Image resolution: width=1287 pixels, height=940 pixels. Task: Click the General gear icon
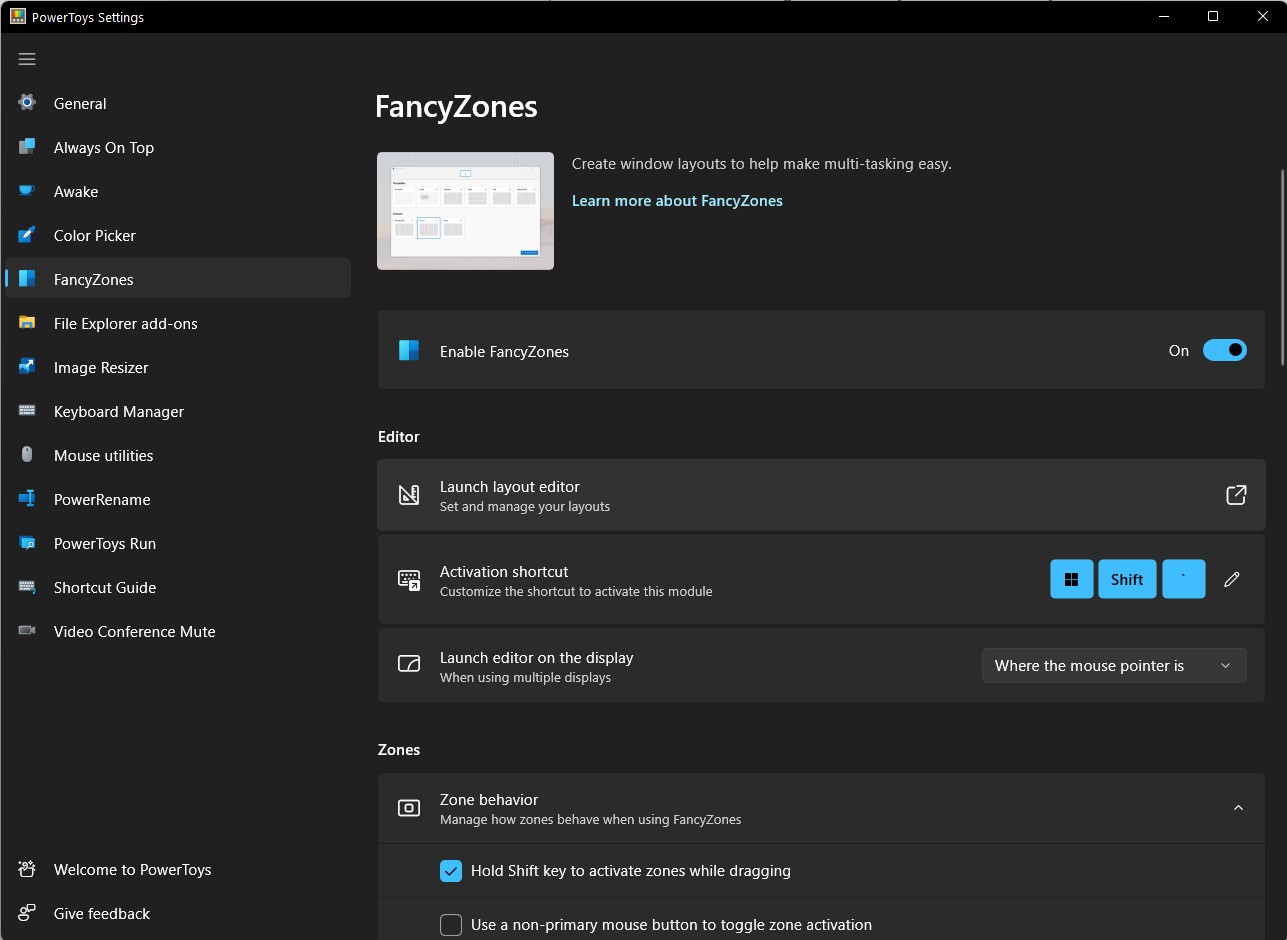[x=27, y=103]
